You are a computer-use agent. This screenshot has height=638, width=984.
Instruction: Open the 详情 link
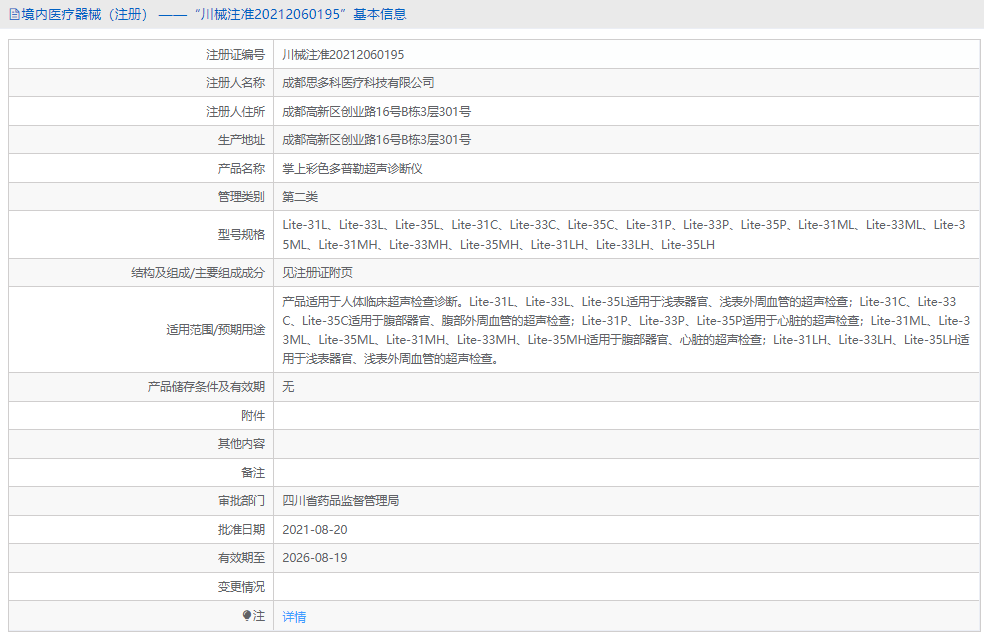[294, 617]
